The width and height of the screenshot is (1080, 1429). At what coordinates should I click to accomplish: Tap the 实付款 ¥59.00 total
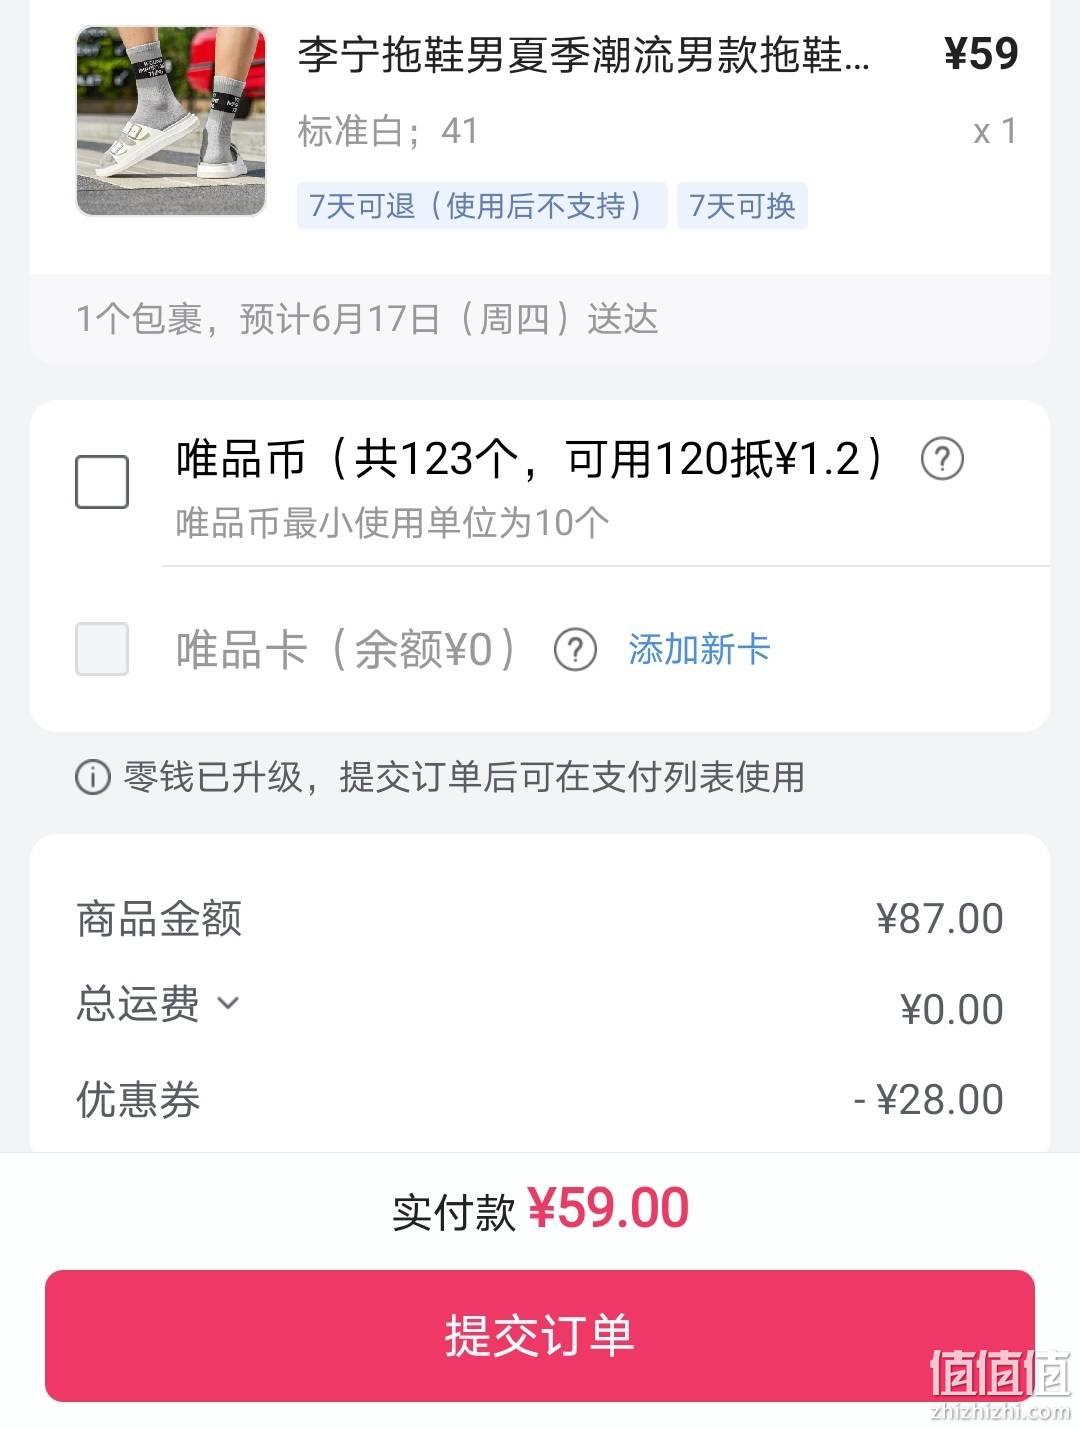pos(540,1209)
